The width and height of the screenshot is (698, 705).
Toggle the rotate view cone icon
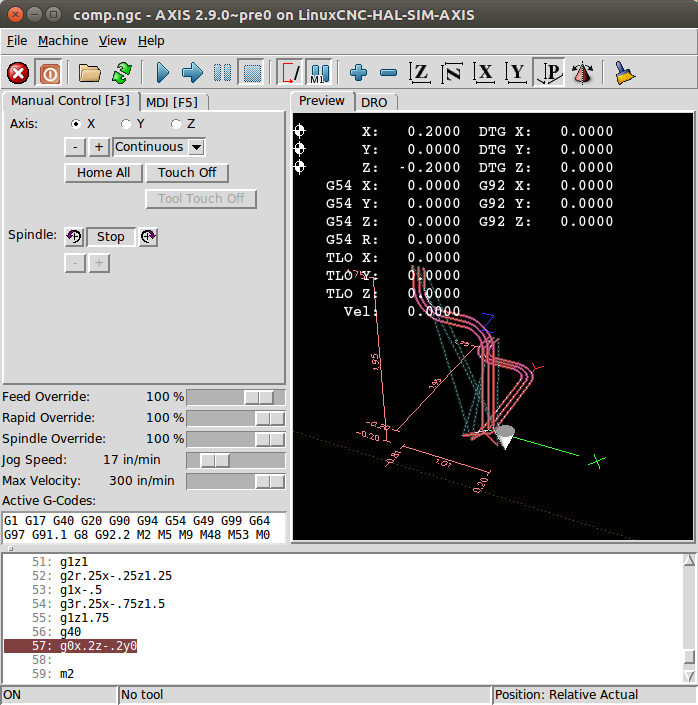[582, 73]
